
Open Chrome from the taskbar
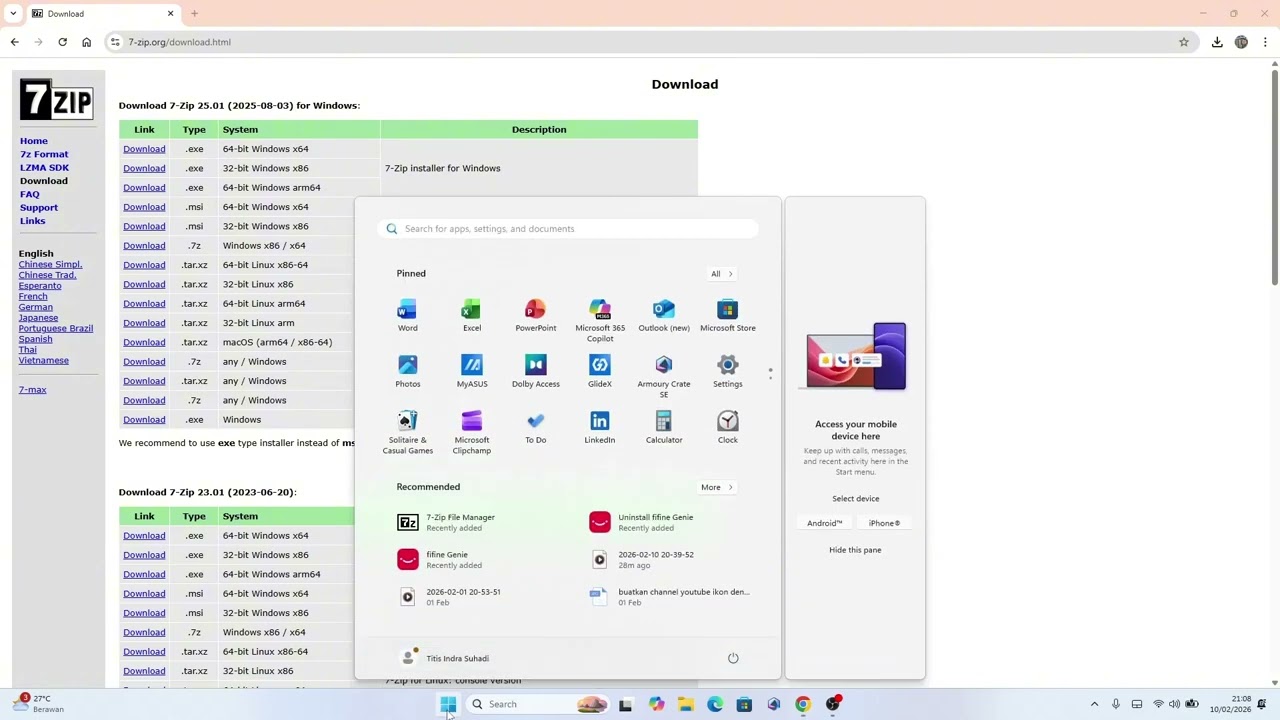pos(803,704)
